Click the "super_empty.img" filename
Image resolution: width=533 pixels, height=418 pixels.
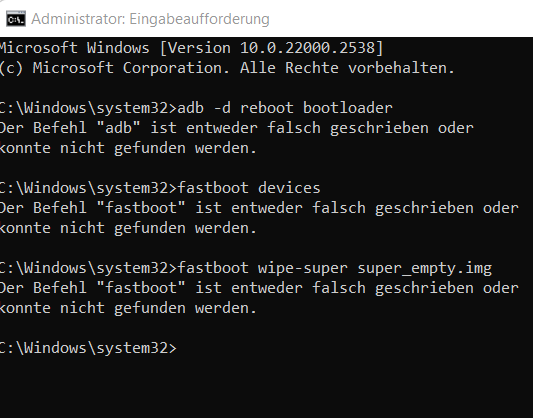(425, 269)
